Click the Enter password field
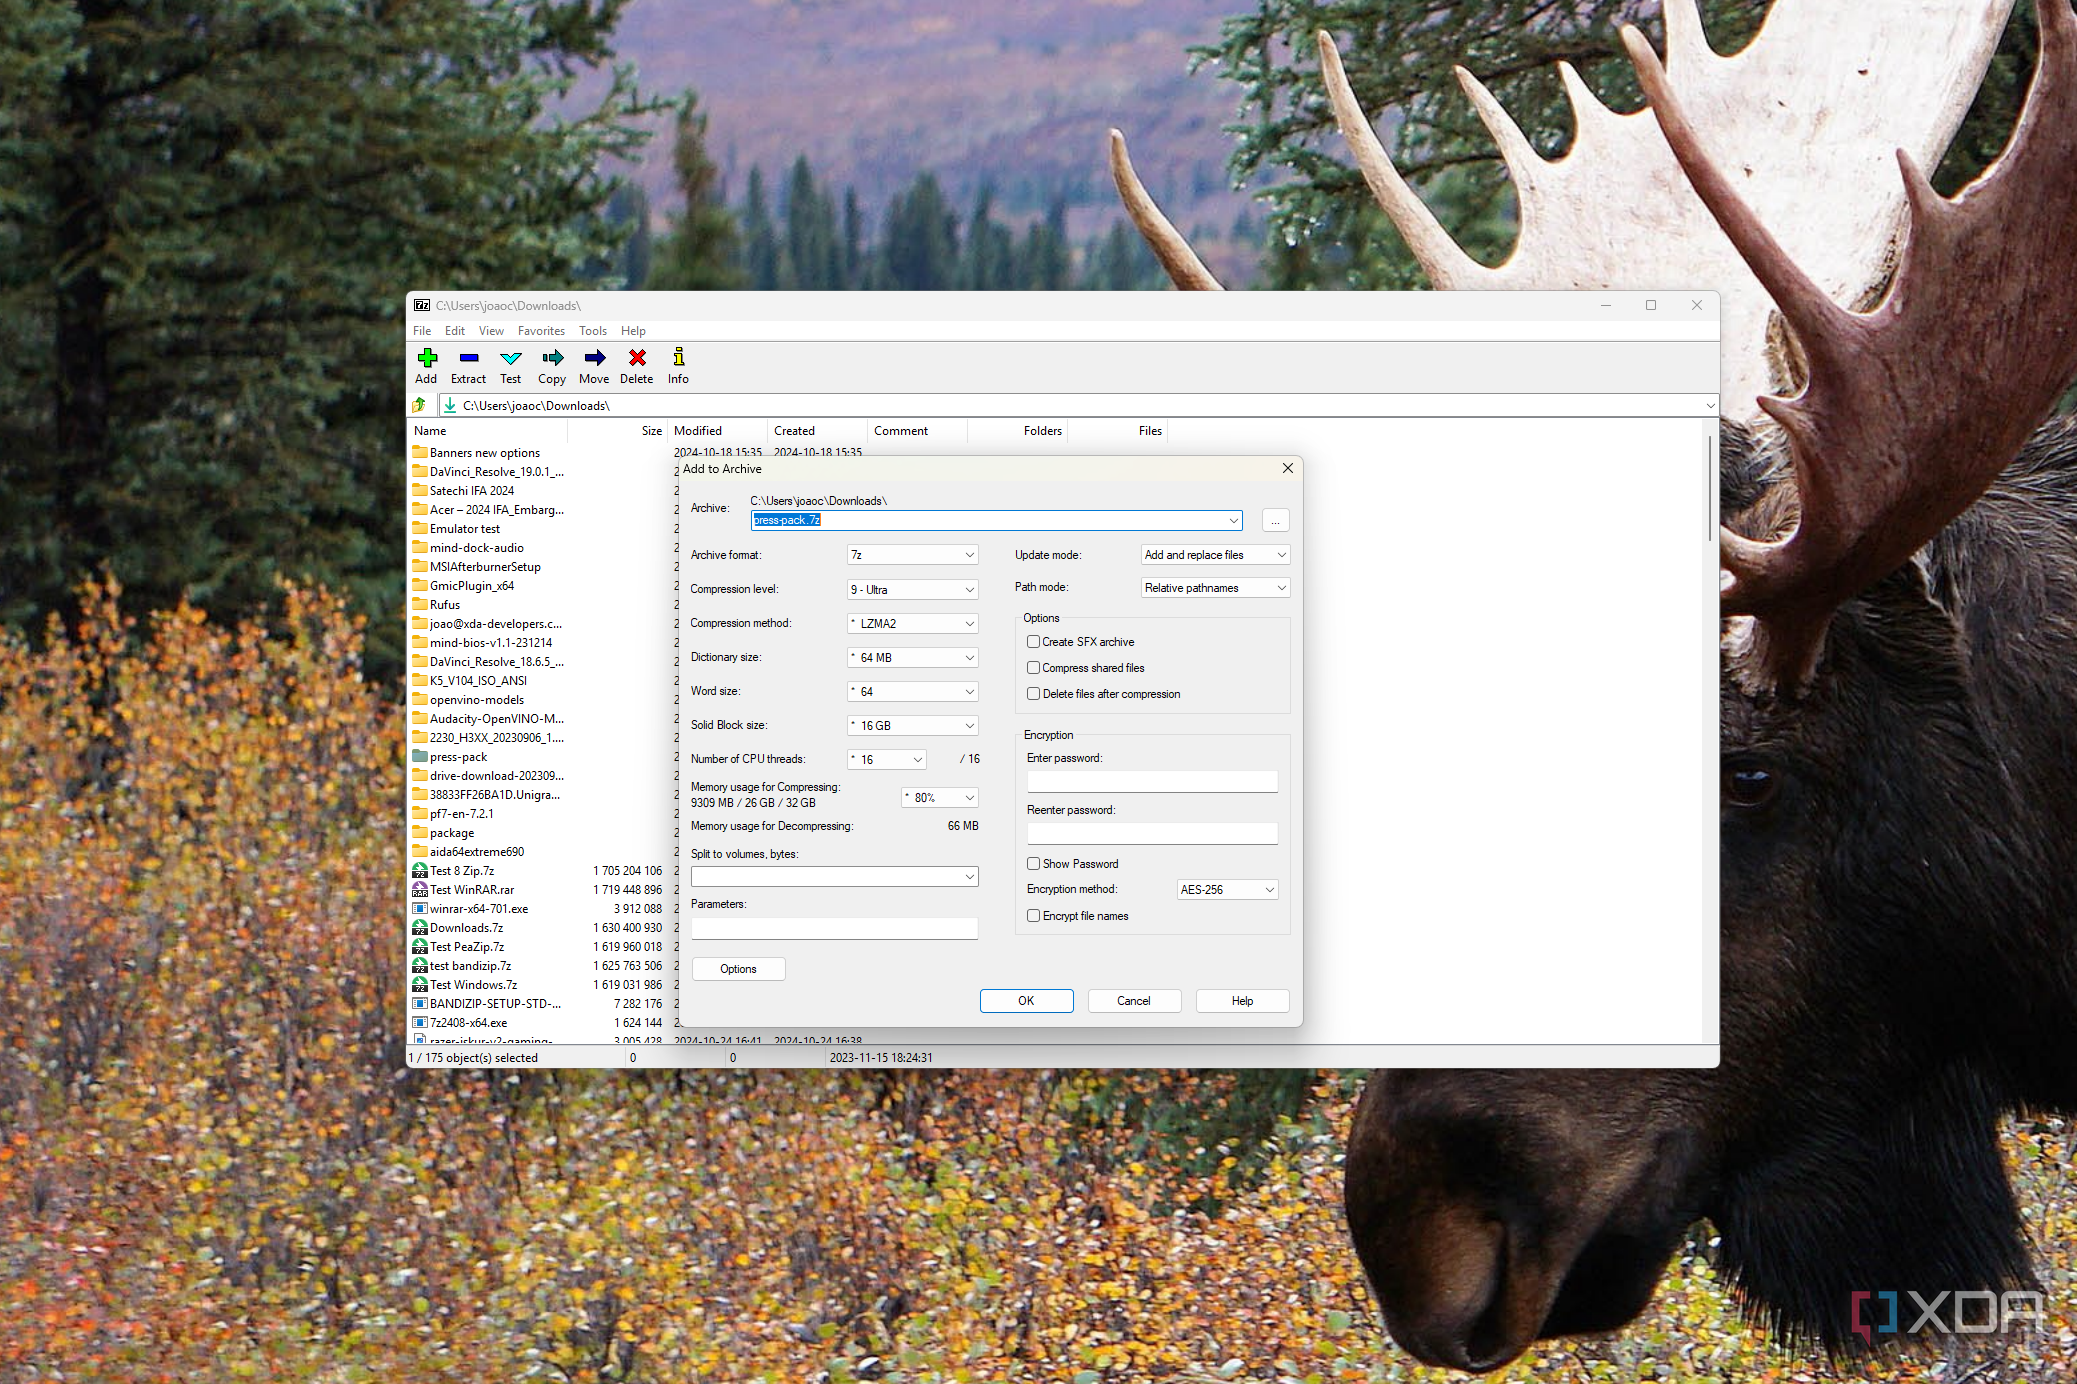2077x1384 pixels. point(1152,781)
